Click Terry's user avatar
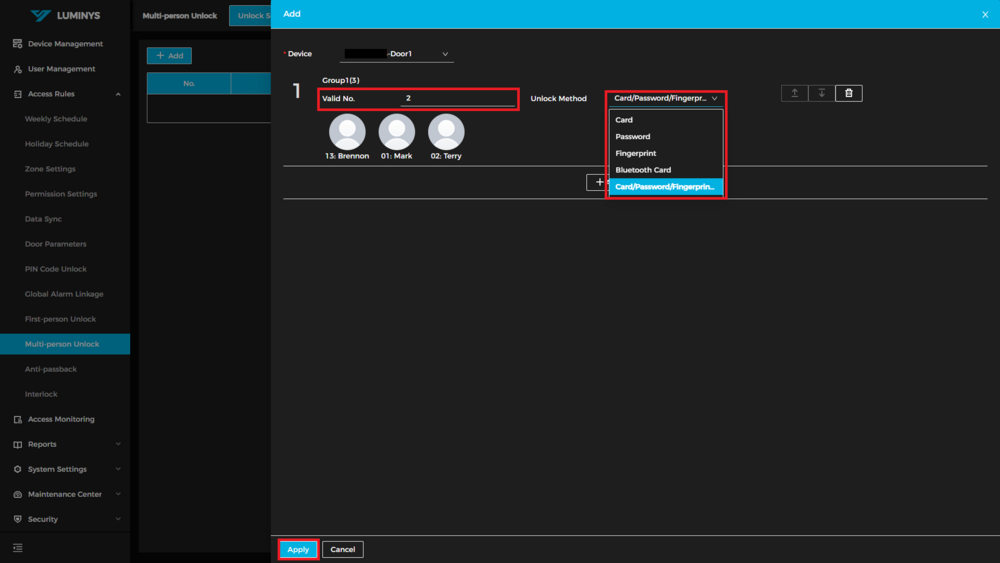This screenshot has width=1000, height=563. 446,132
